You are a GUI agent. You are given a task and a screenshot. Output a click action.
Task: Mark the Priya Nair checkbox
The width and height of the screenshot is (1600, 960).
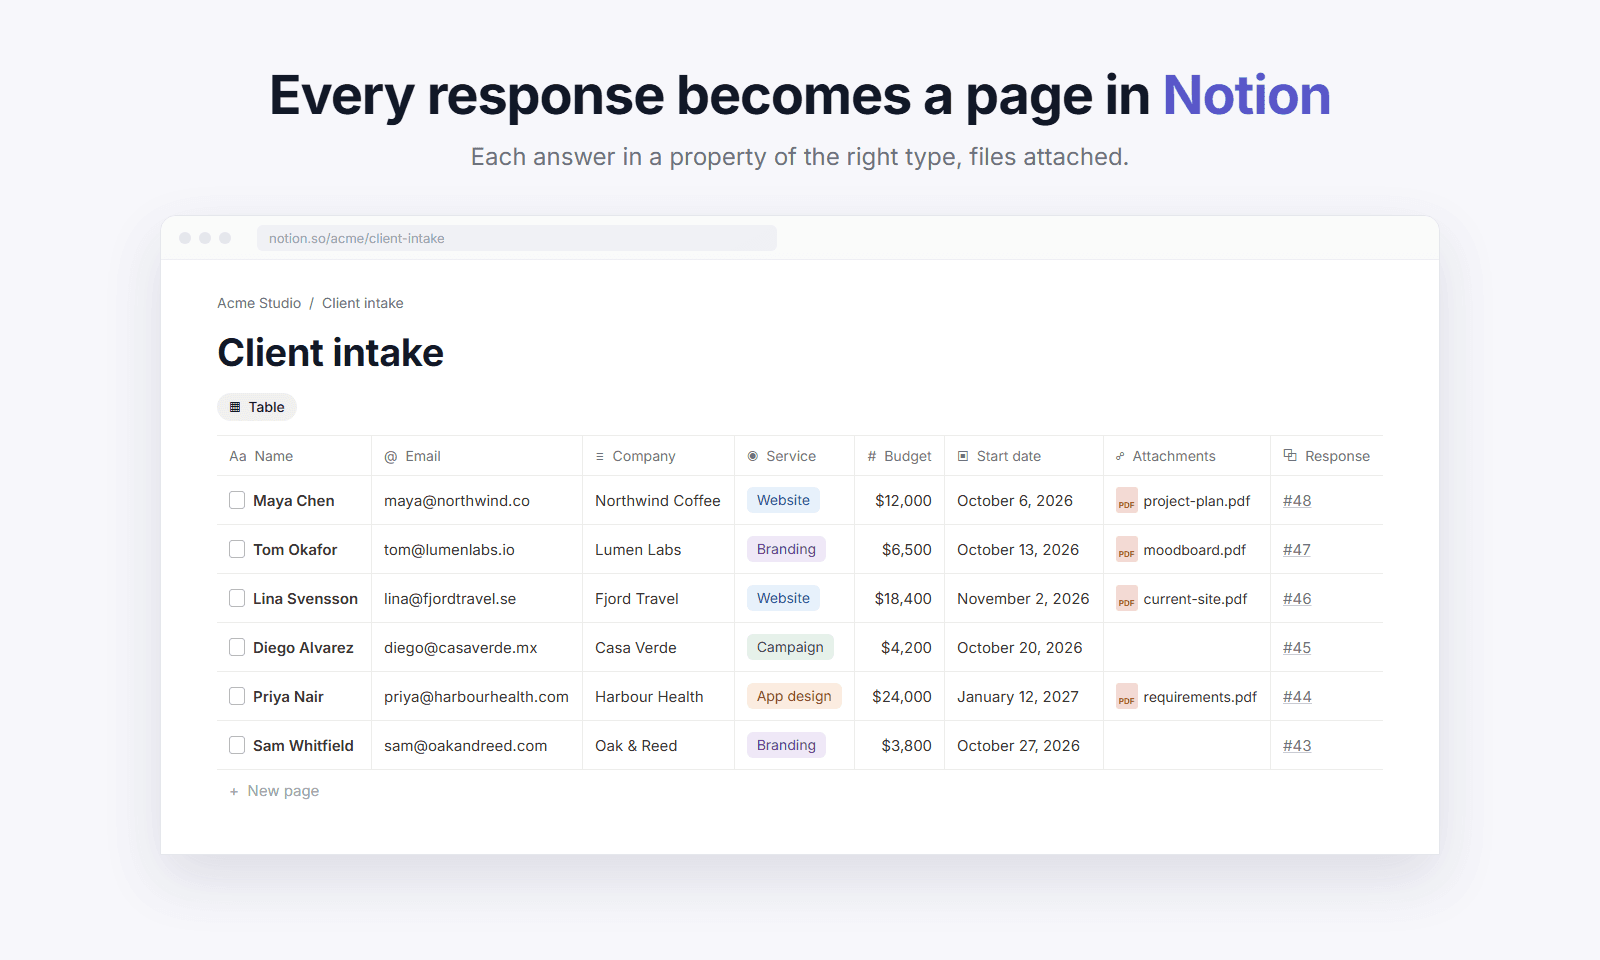pos(237,696)
